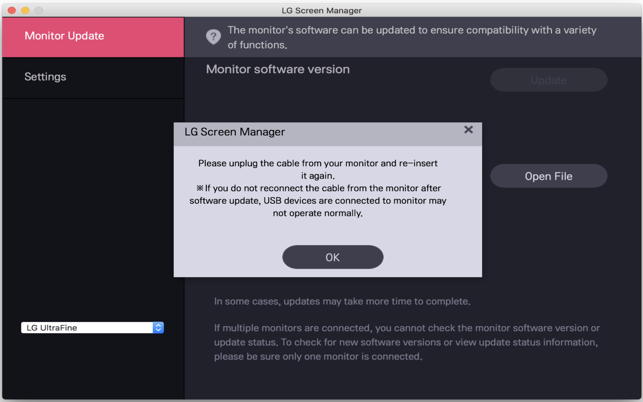Click "The monitor's software can be updated" description
The width and height of the screenshot is (643, 402).
click(412, 37)
